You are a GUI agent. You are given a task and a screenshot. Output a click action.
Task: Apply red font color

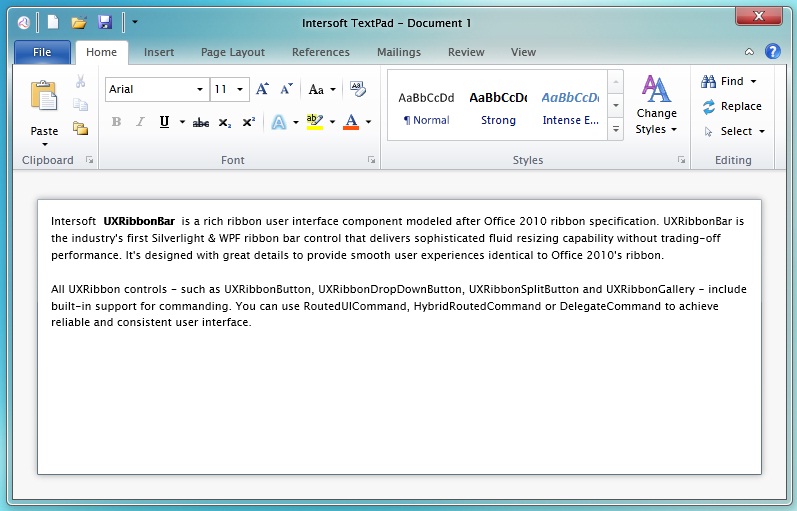coord(351,122)
